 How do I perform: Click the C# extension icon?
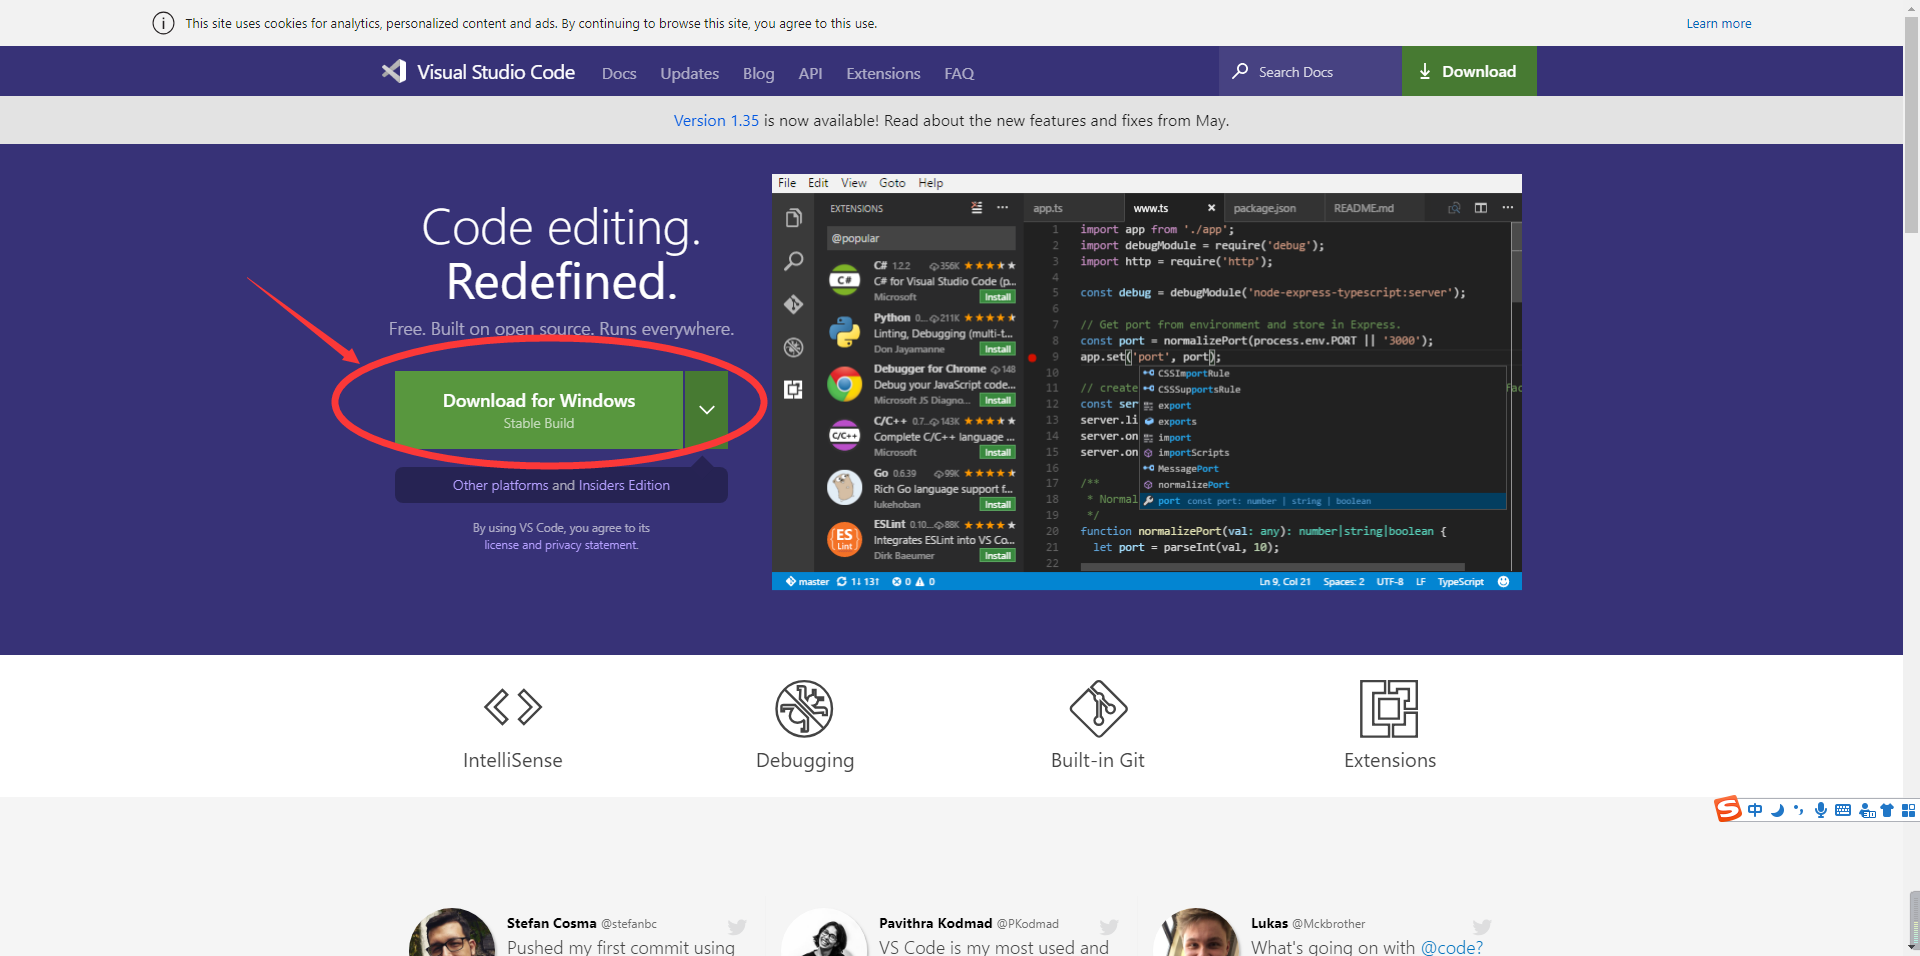[x=845, y=280]
